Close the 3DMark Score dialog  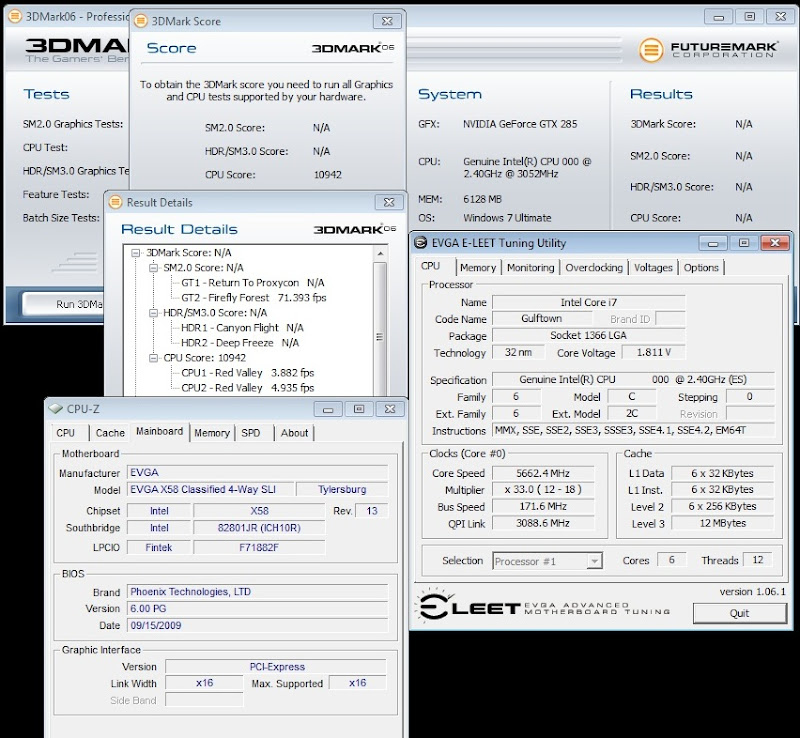point(386,21)
